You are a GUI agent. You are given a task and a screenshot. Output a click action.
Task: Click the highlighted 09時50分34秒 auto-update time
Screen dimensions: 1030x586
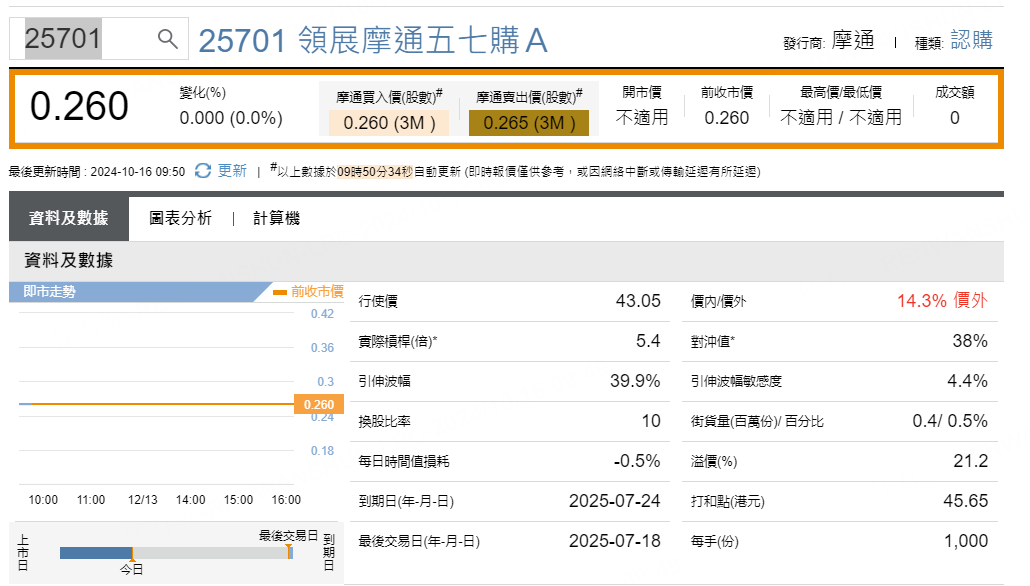tap(374, 171)
